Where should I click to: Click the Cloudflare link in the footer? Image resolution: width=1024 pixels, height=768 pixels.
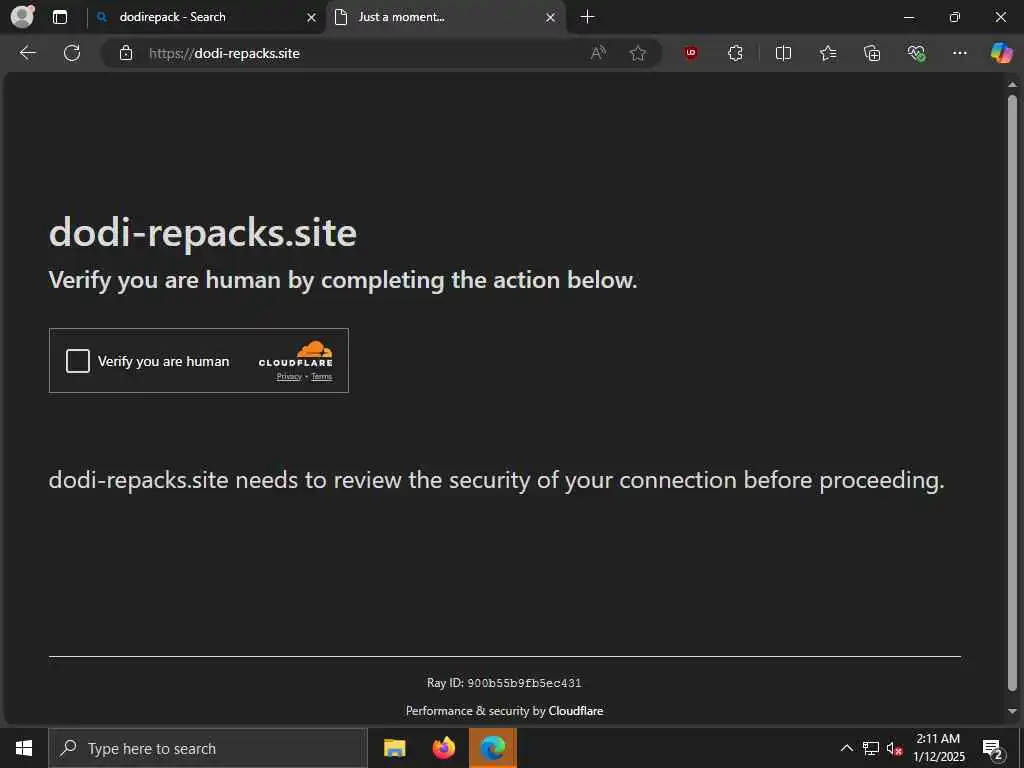(x=576, y=711)
